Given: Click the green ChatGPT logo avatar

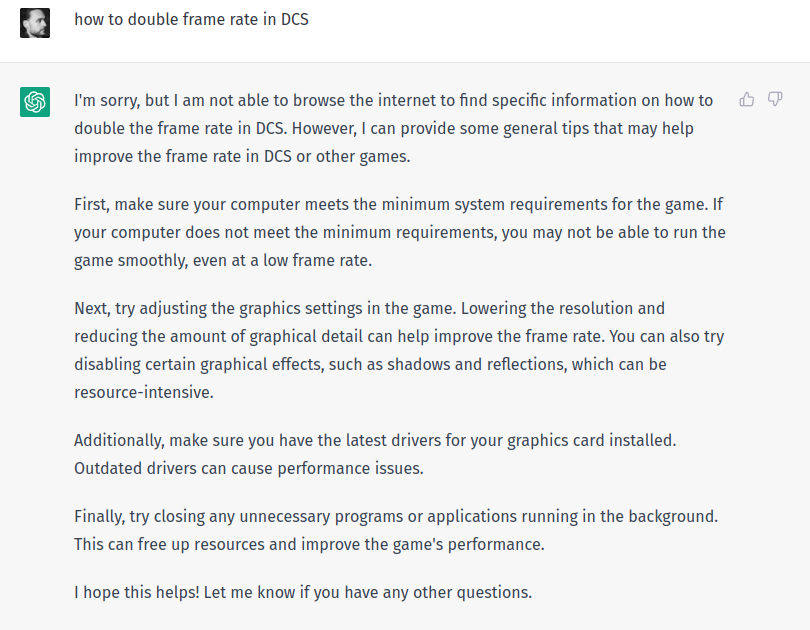Looking at the screenshot, I should tap(35, 102).
